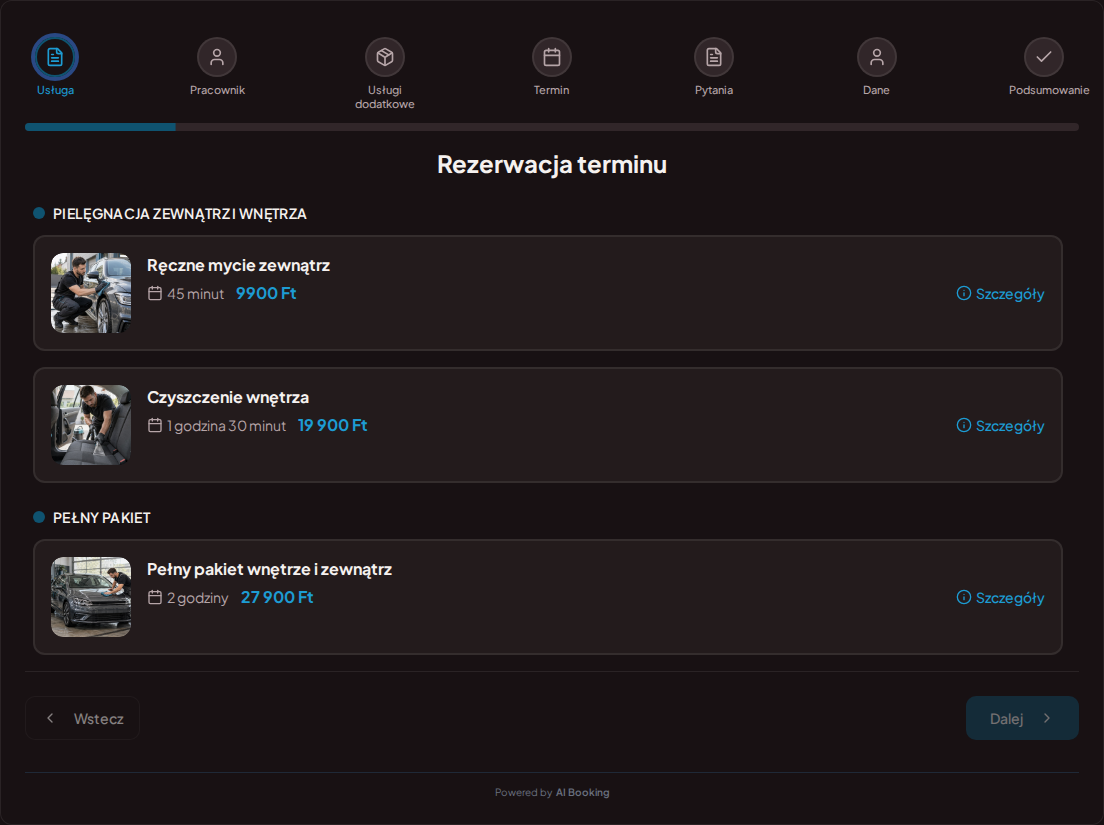Open Szczegóły for Pełny pakiet wnętrze i zewnątrz
Screen dimensions: 1104x825
tap(1000, 598)
